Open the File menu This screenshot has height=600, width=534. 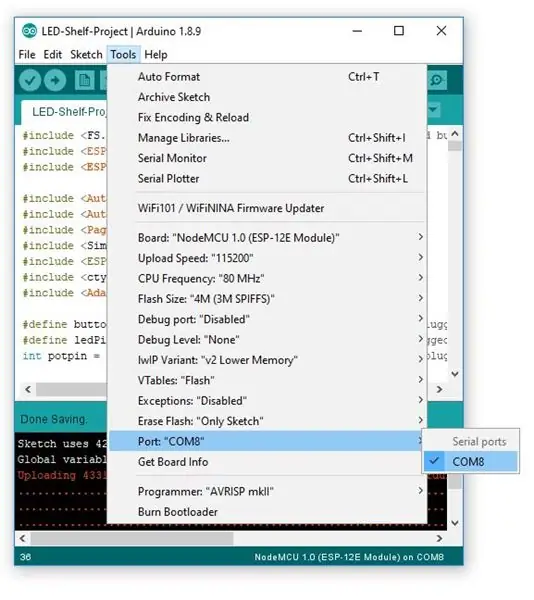pos(27,54)
